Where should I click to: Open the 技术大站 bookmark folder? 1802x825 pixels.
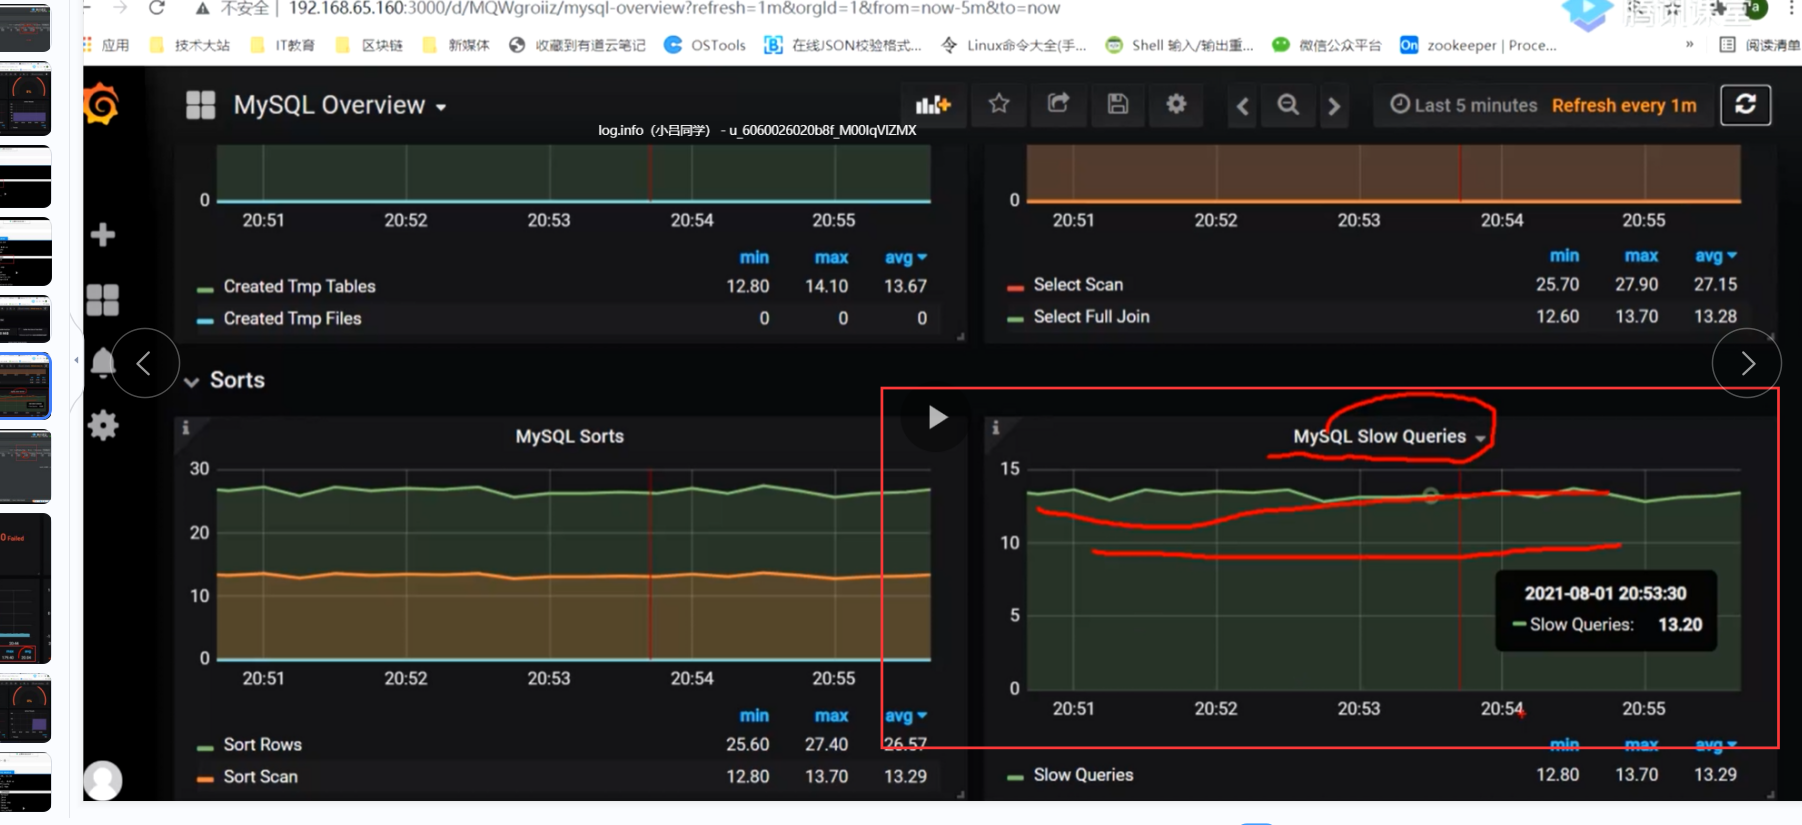click(x=190, y=45)
